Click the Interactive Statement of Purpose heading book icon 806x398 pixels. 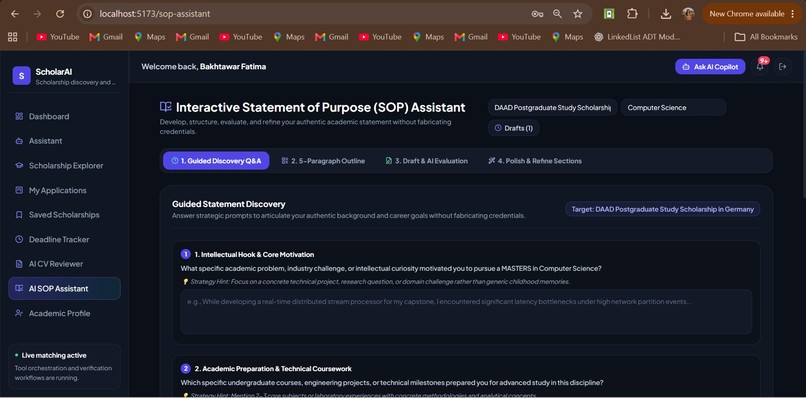[x=166, y=107]
